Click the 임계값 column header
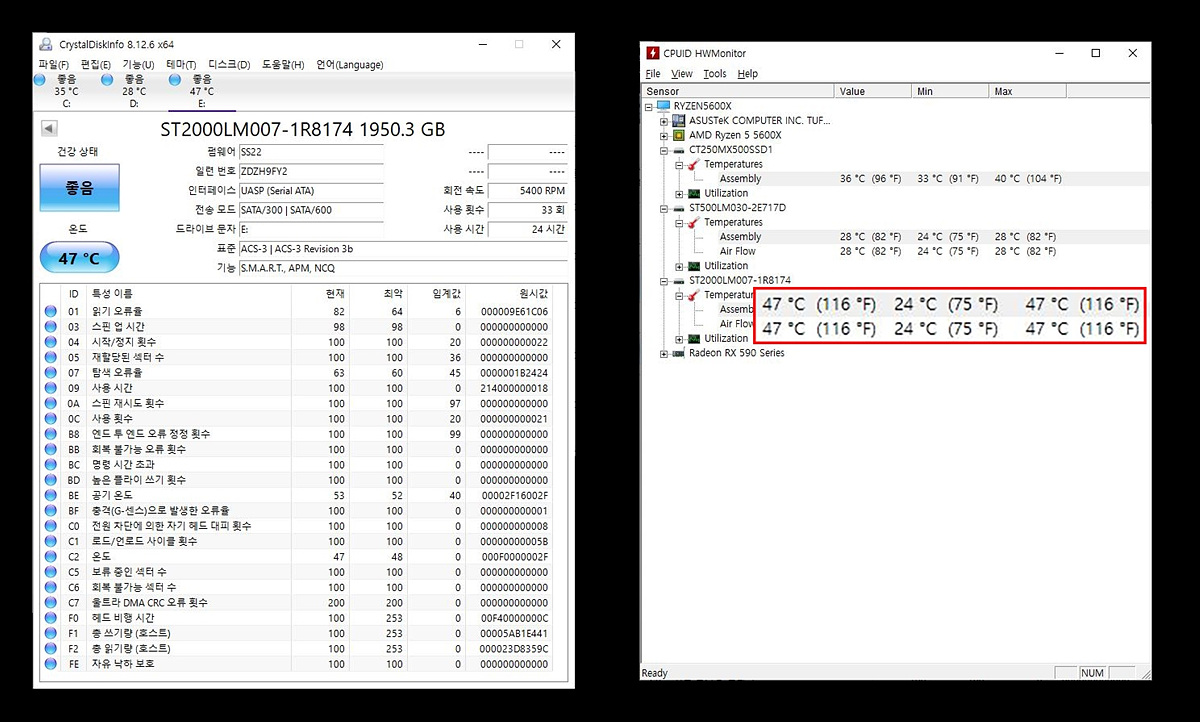The image size is (1200, 722). pyautogui.click(x=436, y=294)
